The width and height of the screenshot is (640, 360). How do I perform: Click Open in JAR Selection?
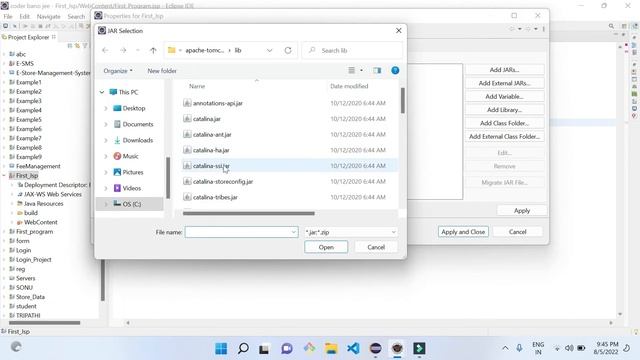(326, 247)
